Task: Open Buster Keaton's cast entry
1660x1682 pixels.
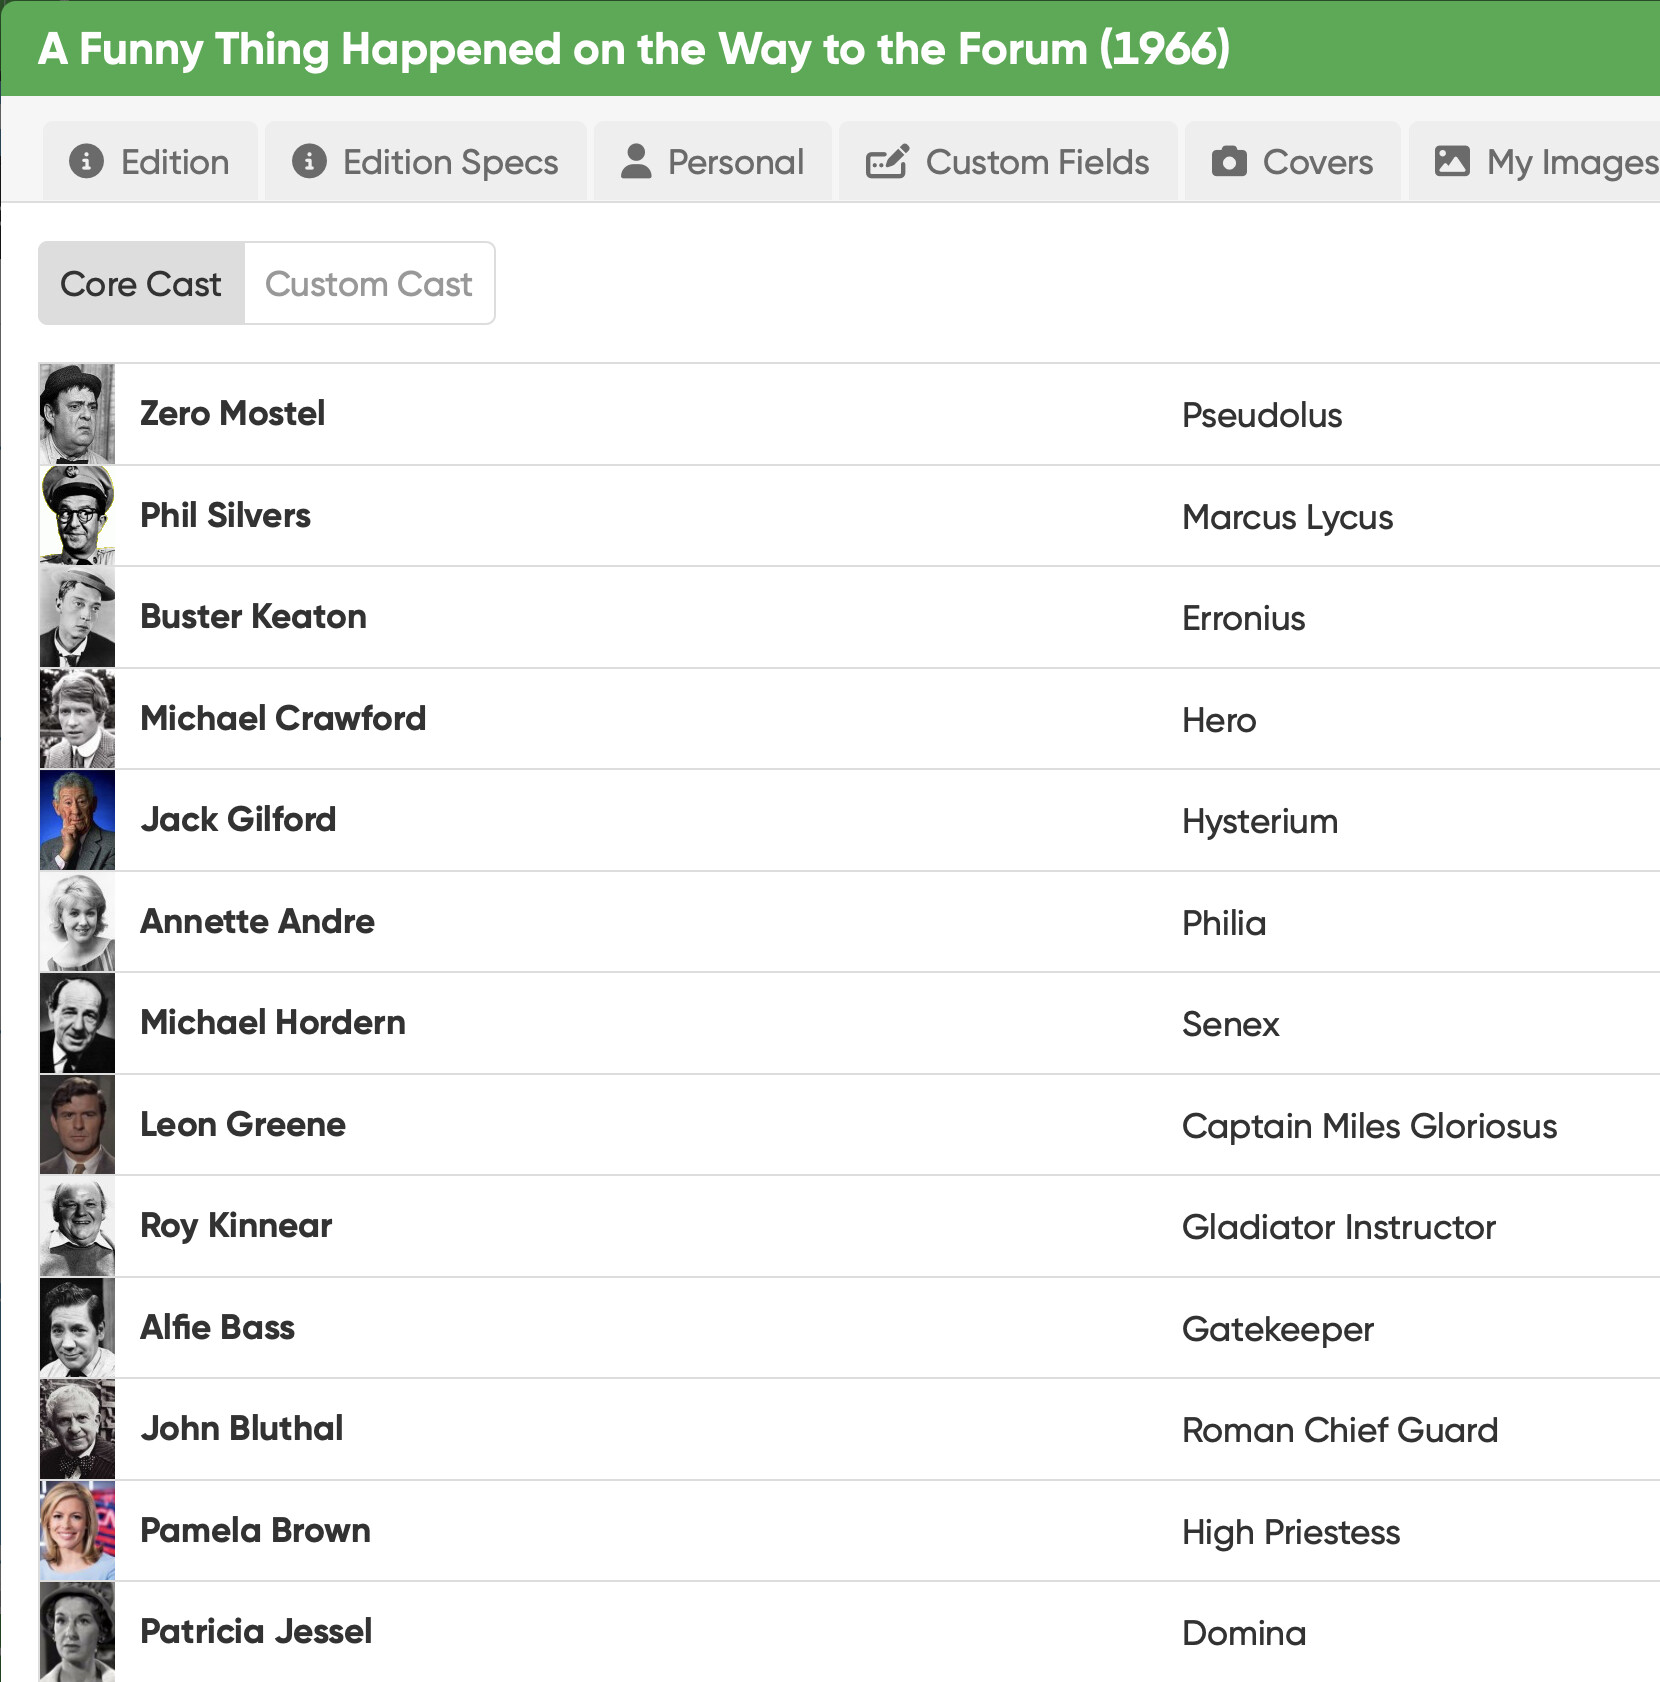Action: click(849, 617)
